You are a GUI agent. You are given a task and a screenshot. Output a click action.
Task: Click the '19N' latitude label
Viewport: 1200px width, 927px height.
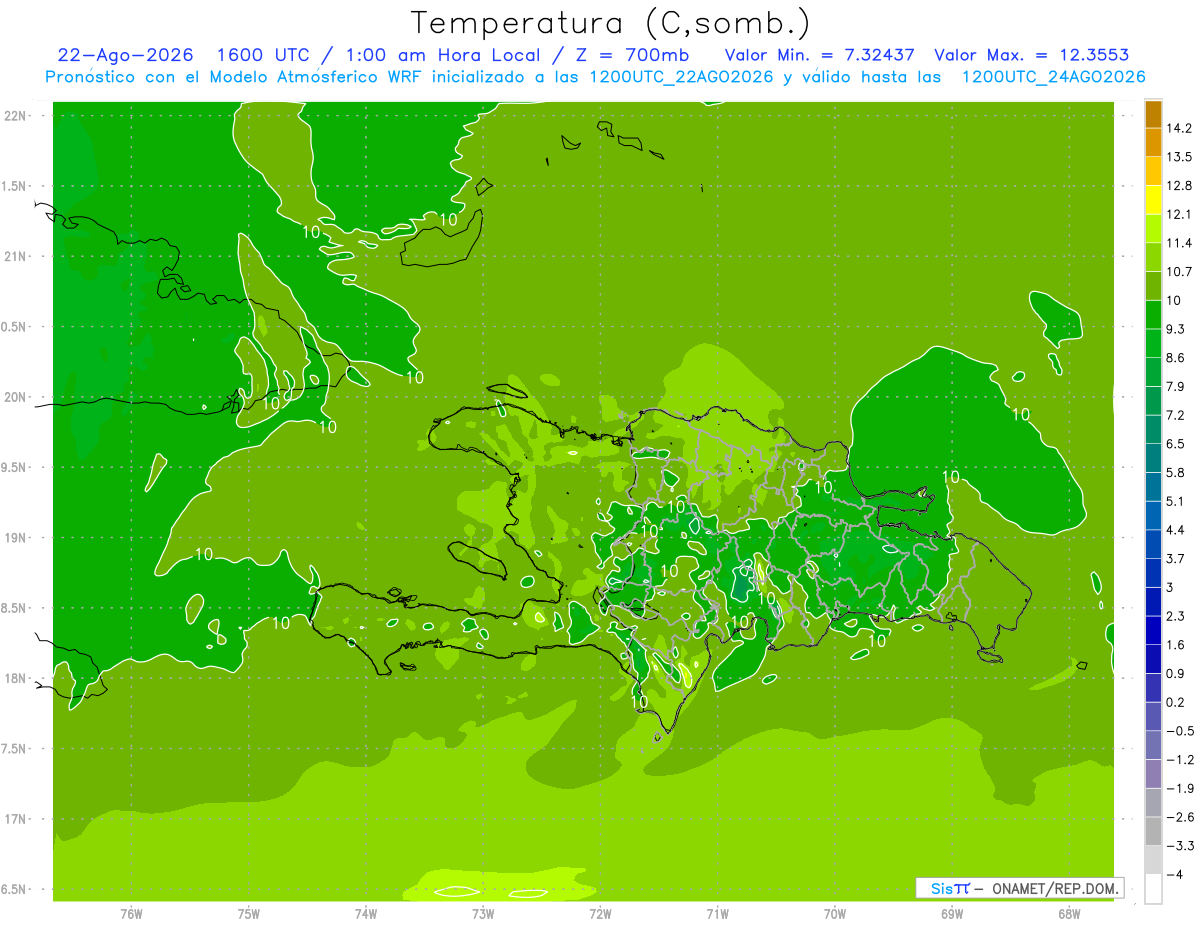tap(14, 538)
